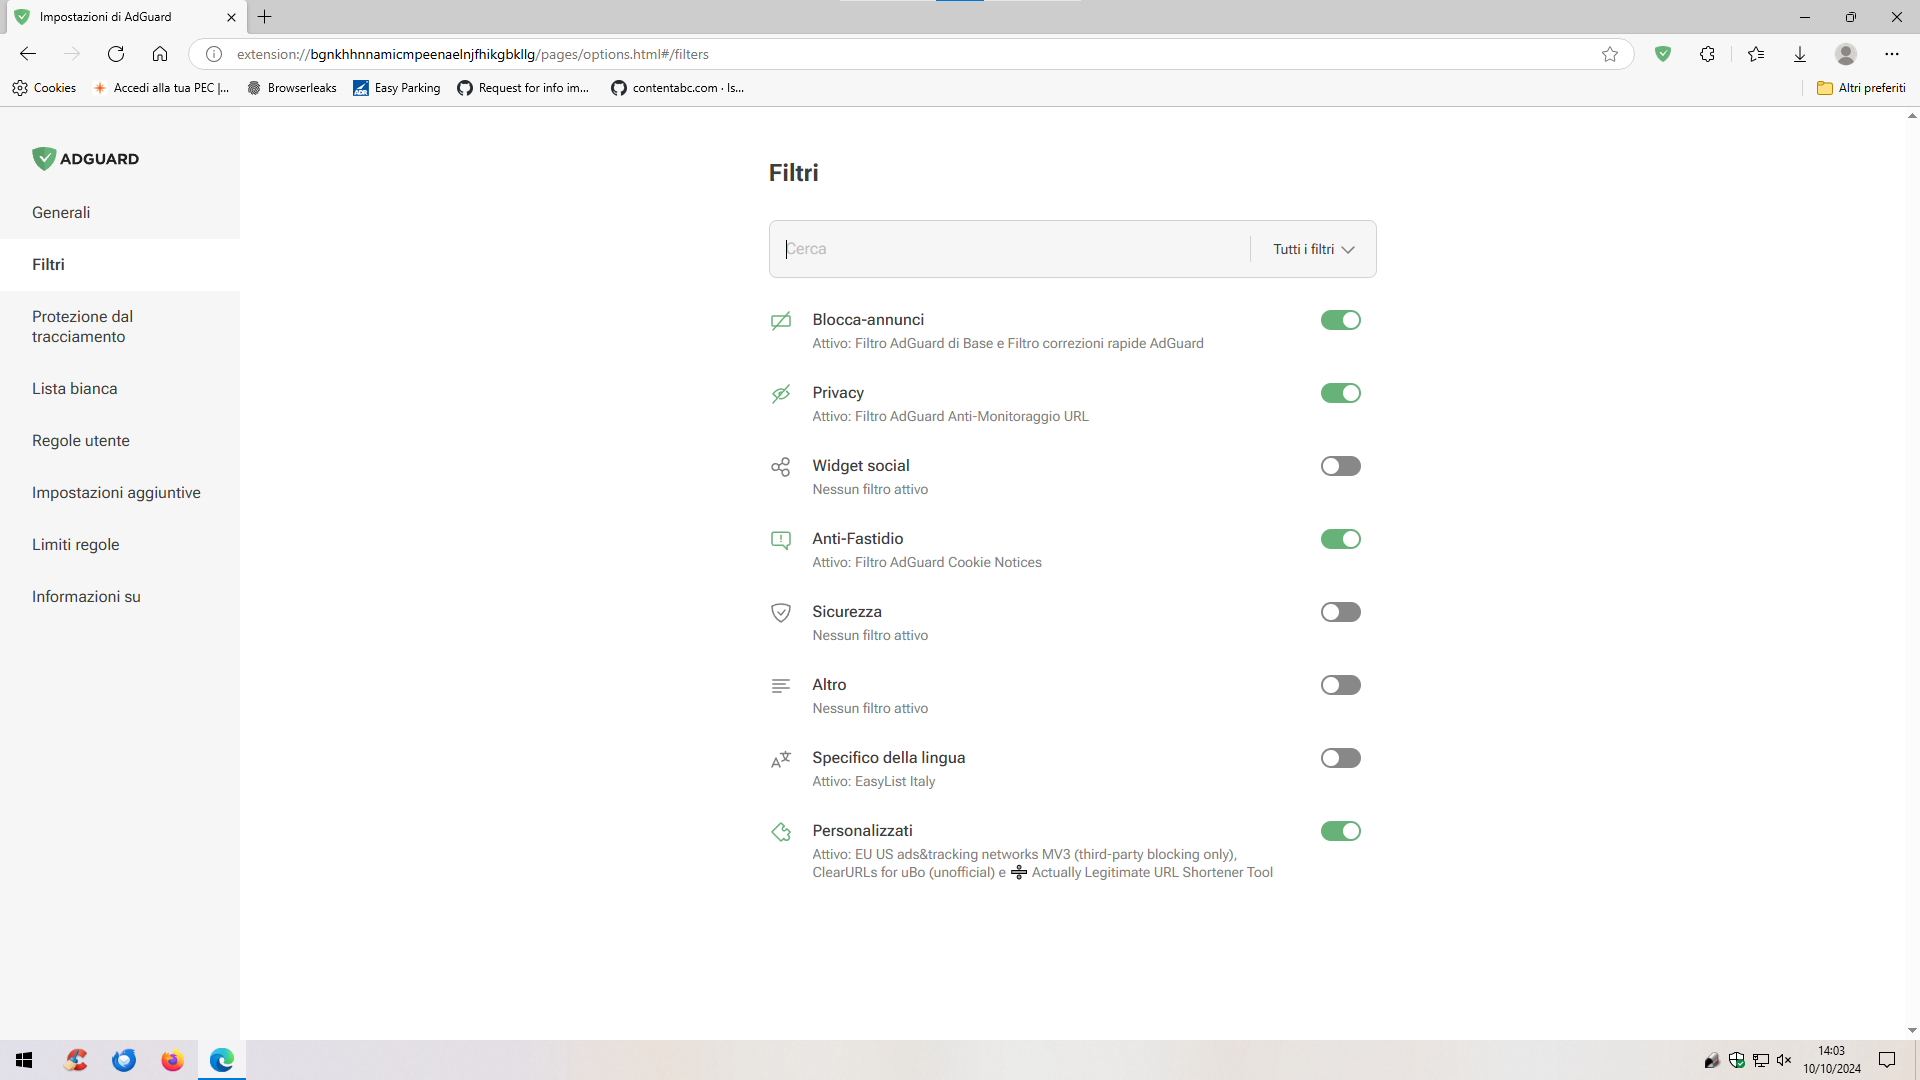The height and width of the screenshot is (1080, 1920).
Task: Open Protezione dal tracciamento section
Action: click(120, 327)
